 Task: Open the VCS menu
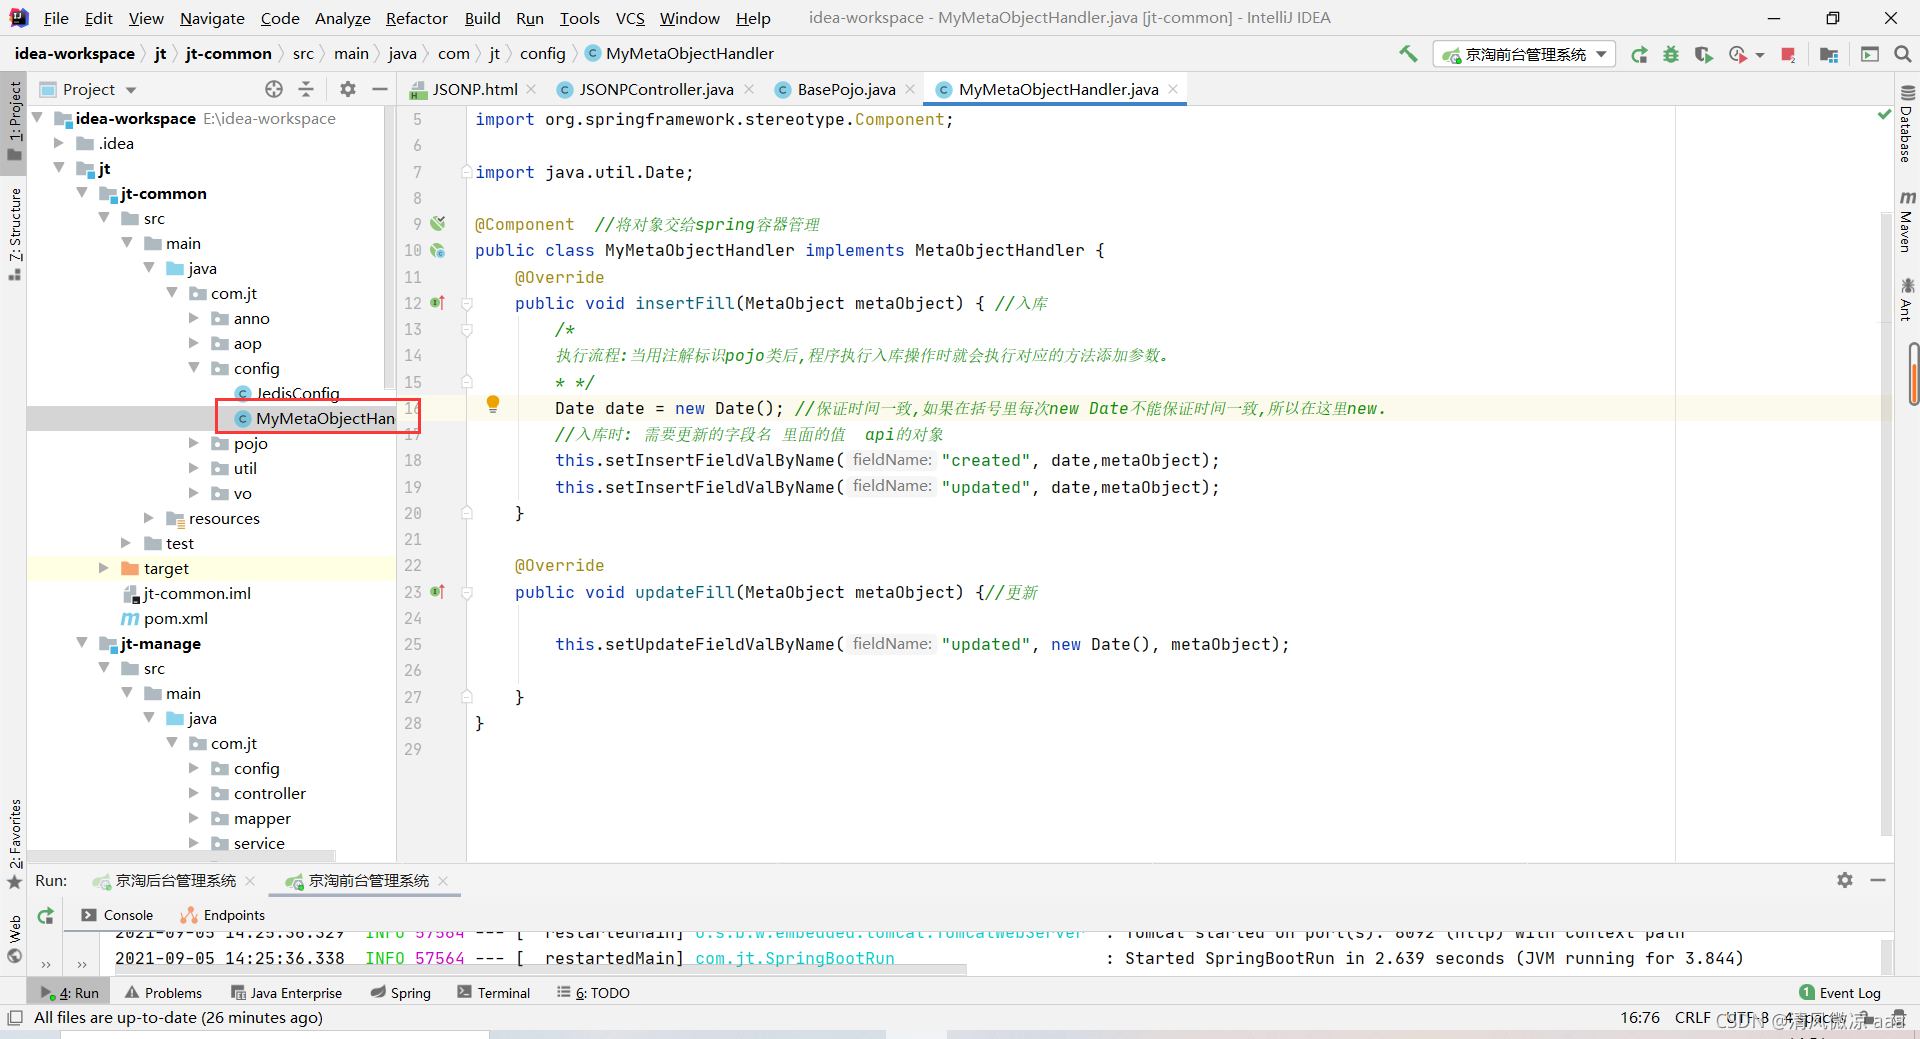click(x=630, y=18)
